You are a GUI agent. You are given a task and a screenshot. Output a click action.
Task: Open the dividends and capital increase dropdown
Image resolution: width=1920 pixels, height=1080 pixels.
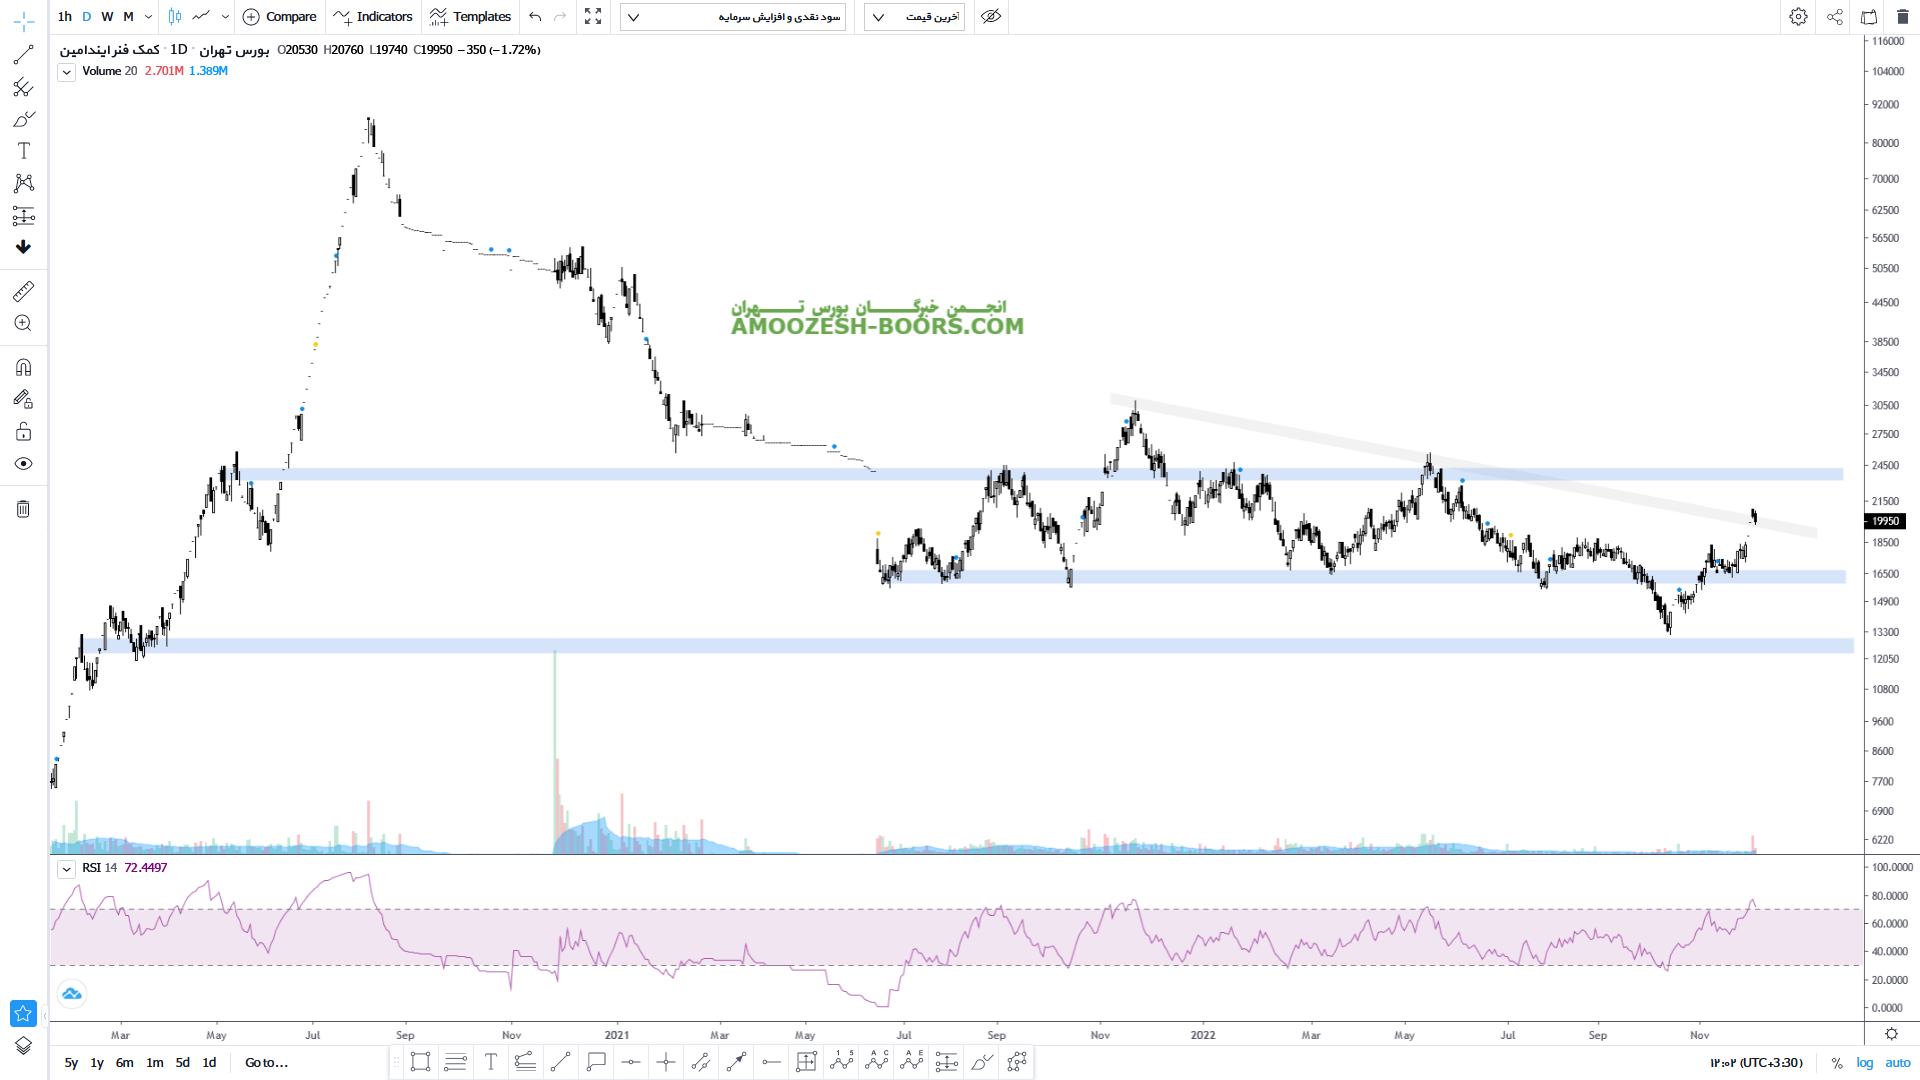(x=733, y=17)
